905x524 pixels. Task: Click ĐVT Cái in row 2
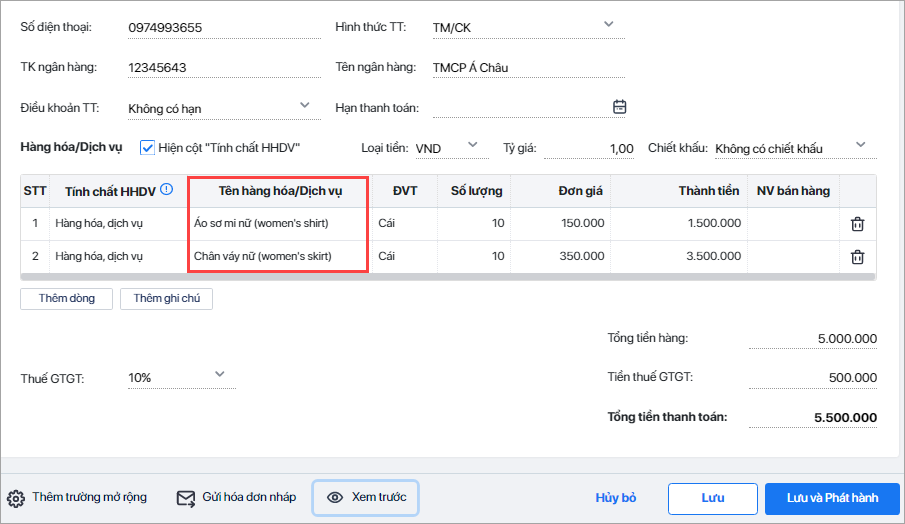(x=405, y=256)
